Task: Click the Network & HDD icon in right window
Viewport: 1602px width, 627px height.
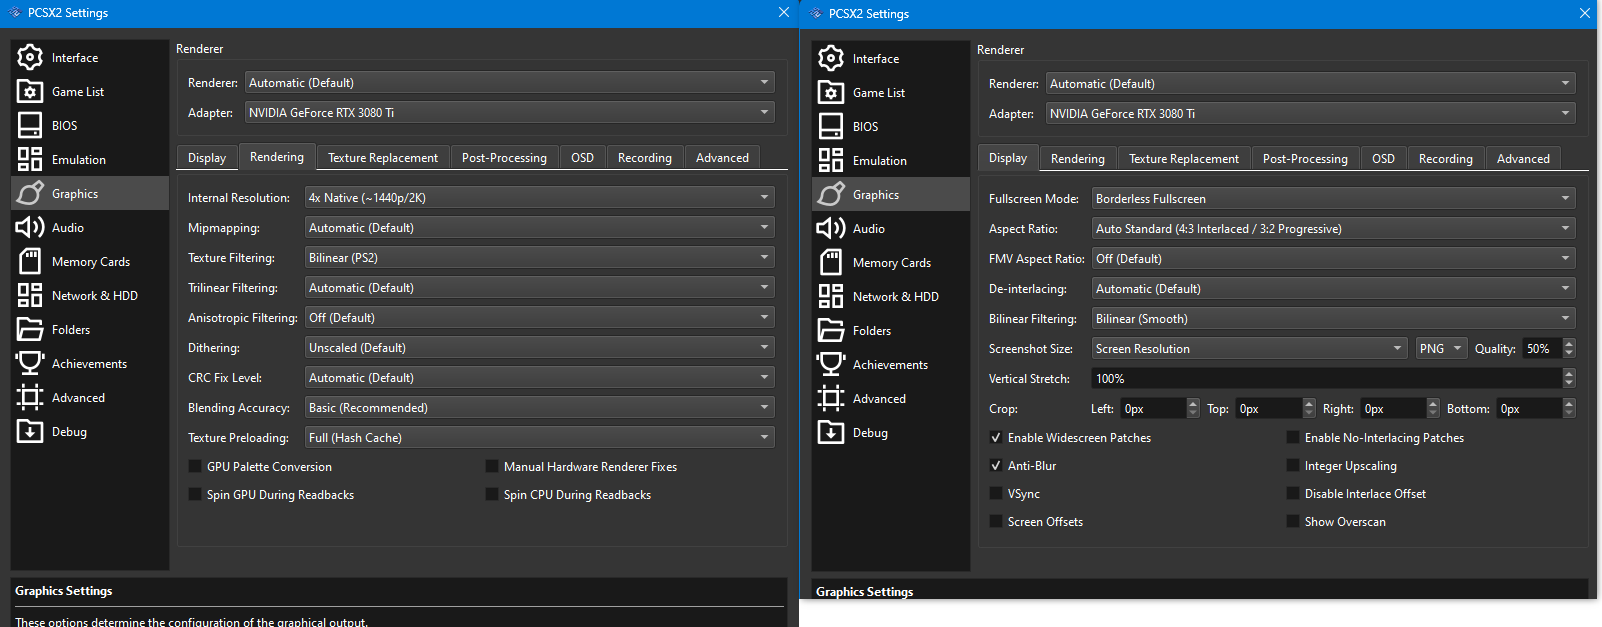Action: click(831, 296)
